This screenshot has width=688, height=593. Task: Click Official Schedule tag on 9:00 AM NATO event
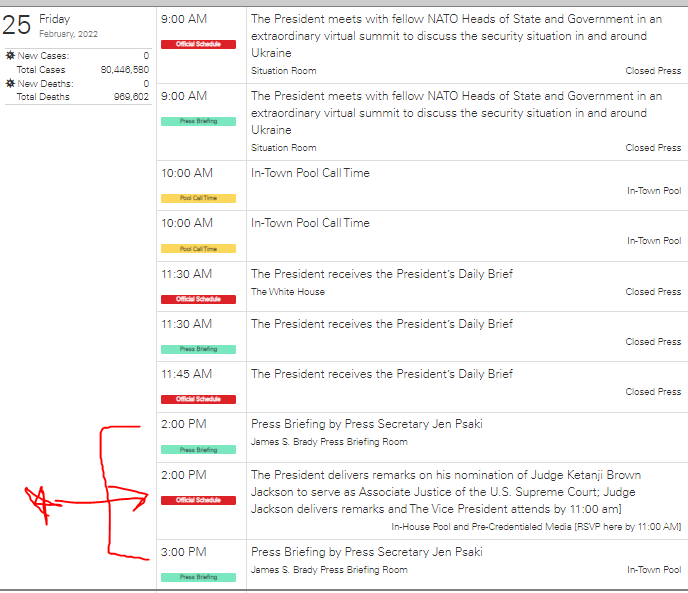[x=198, y=44]
